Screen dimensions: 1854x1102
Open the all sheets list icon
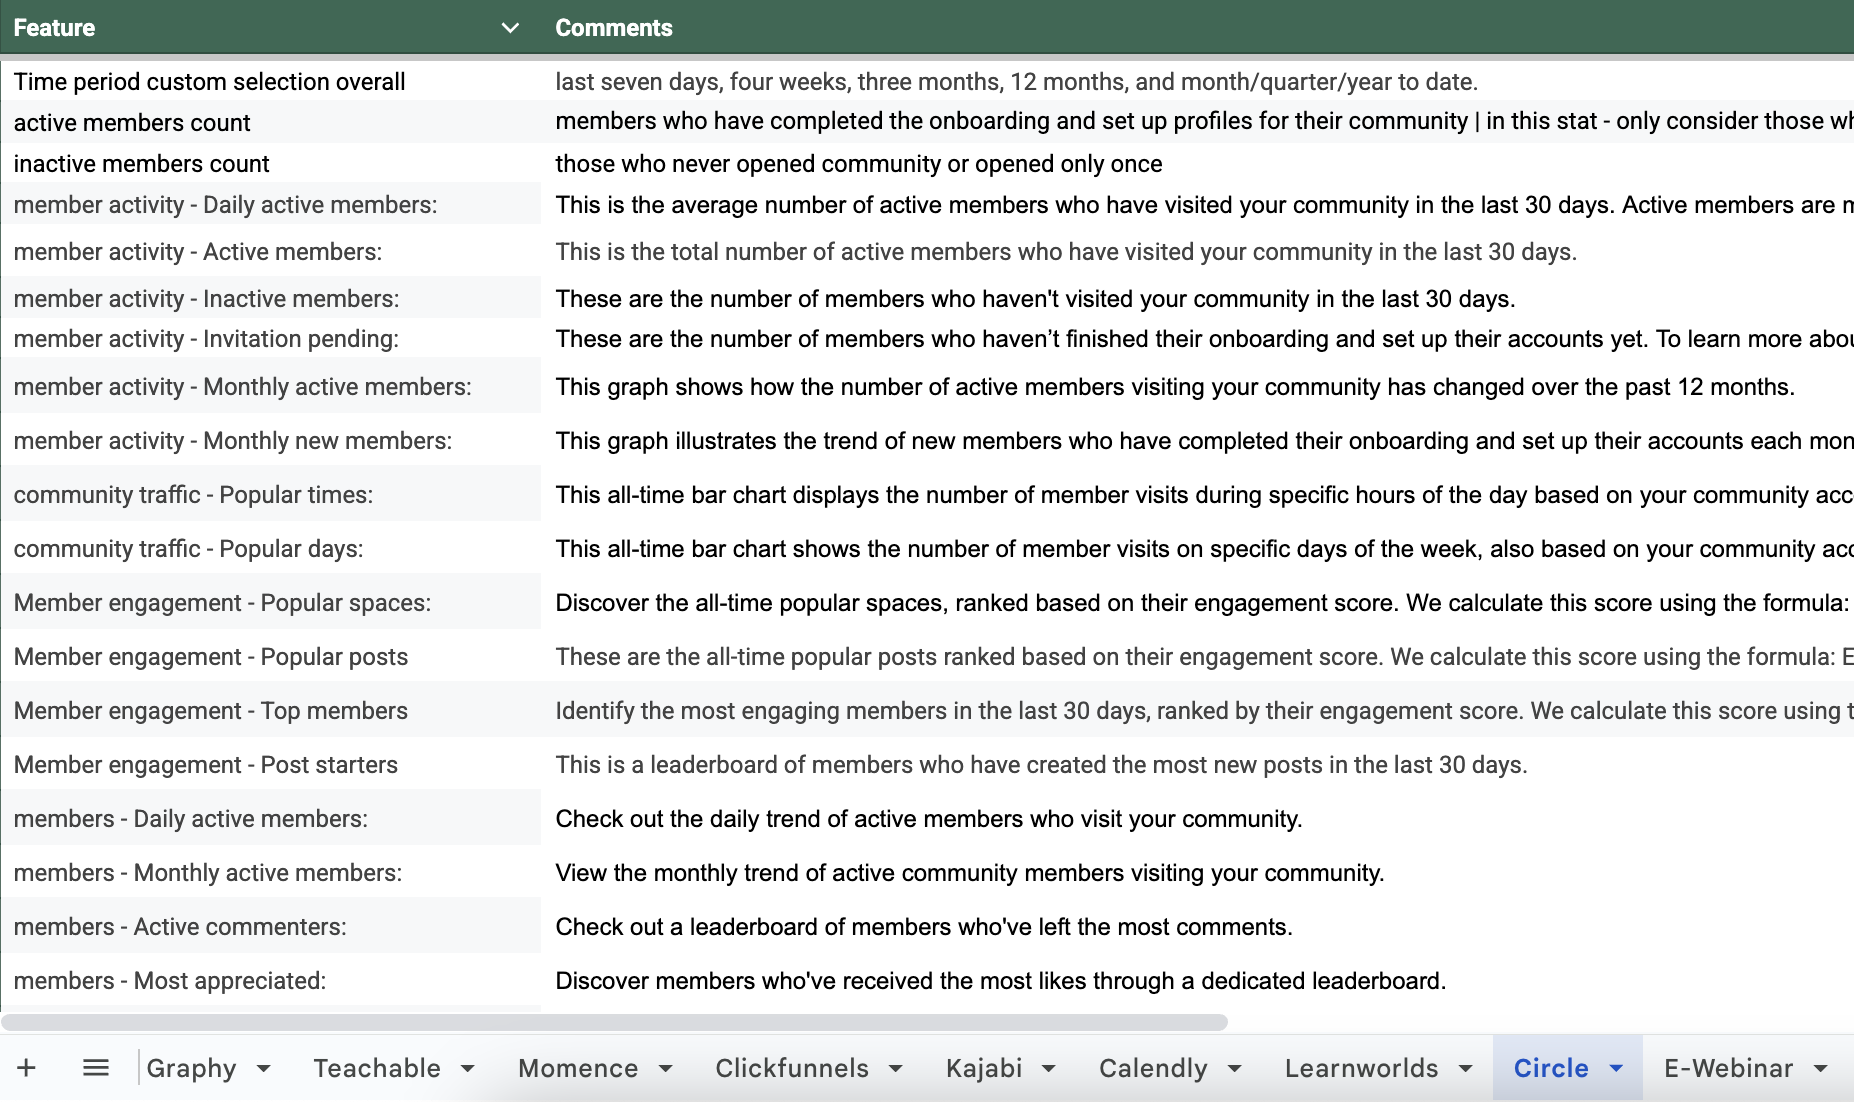96,1068
